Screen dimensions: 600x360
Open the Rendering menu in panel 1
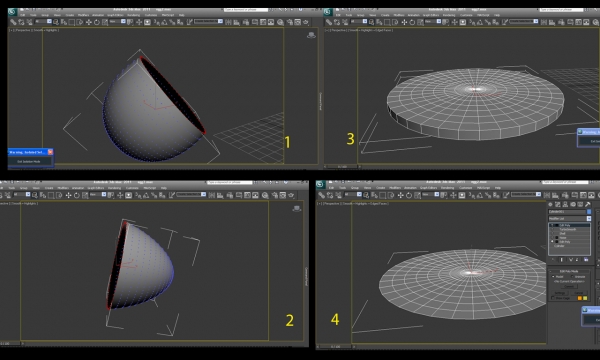pyautogui.click(x=134, y=15)
